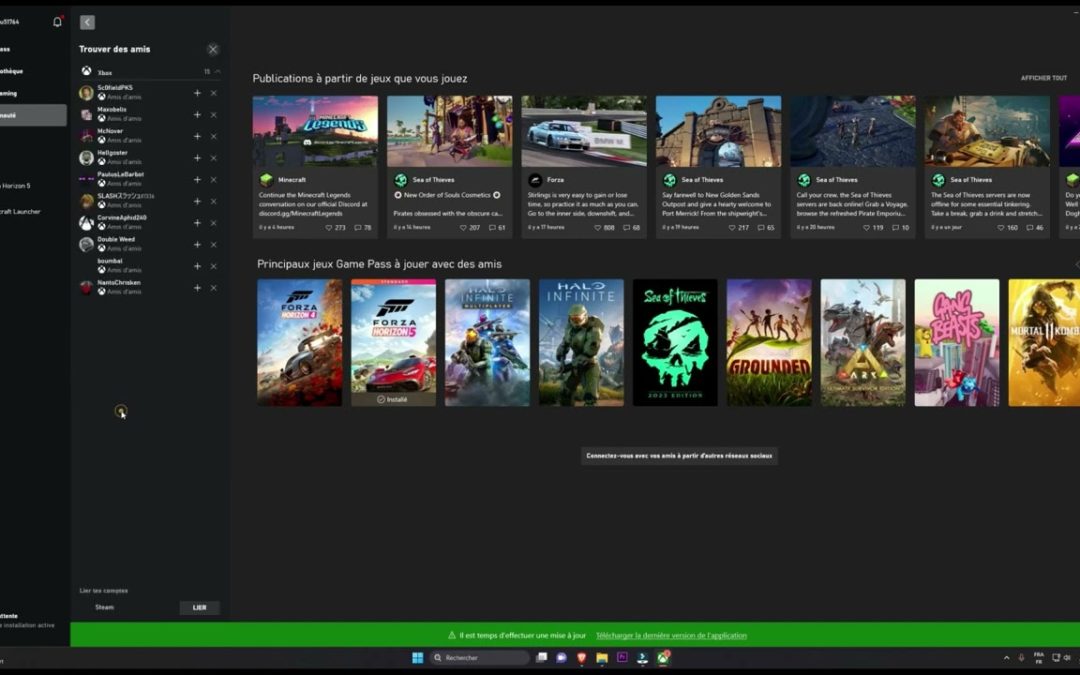The image size is (1080, 675).
Task: Collapse the Xbox friends suggestions section
Action: click(x=217, y=72)
